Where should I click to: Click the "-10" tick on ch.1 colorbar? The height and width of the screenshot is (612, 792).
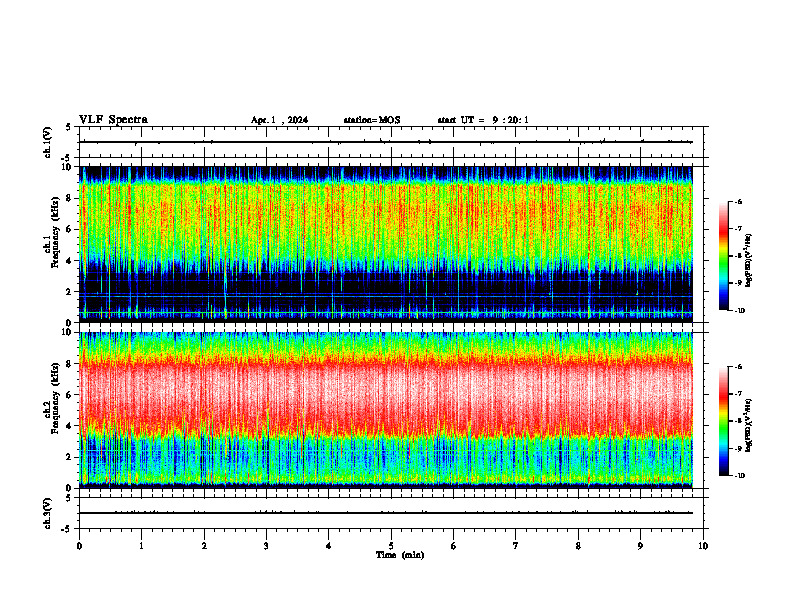(740, 311)
